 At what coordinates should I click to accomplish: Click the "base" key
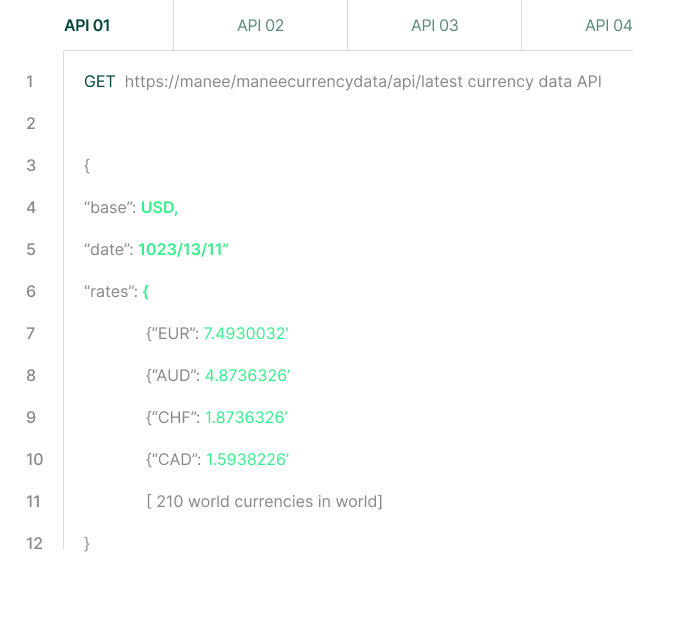(x=109, y=208)
